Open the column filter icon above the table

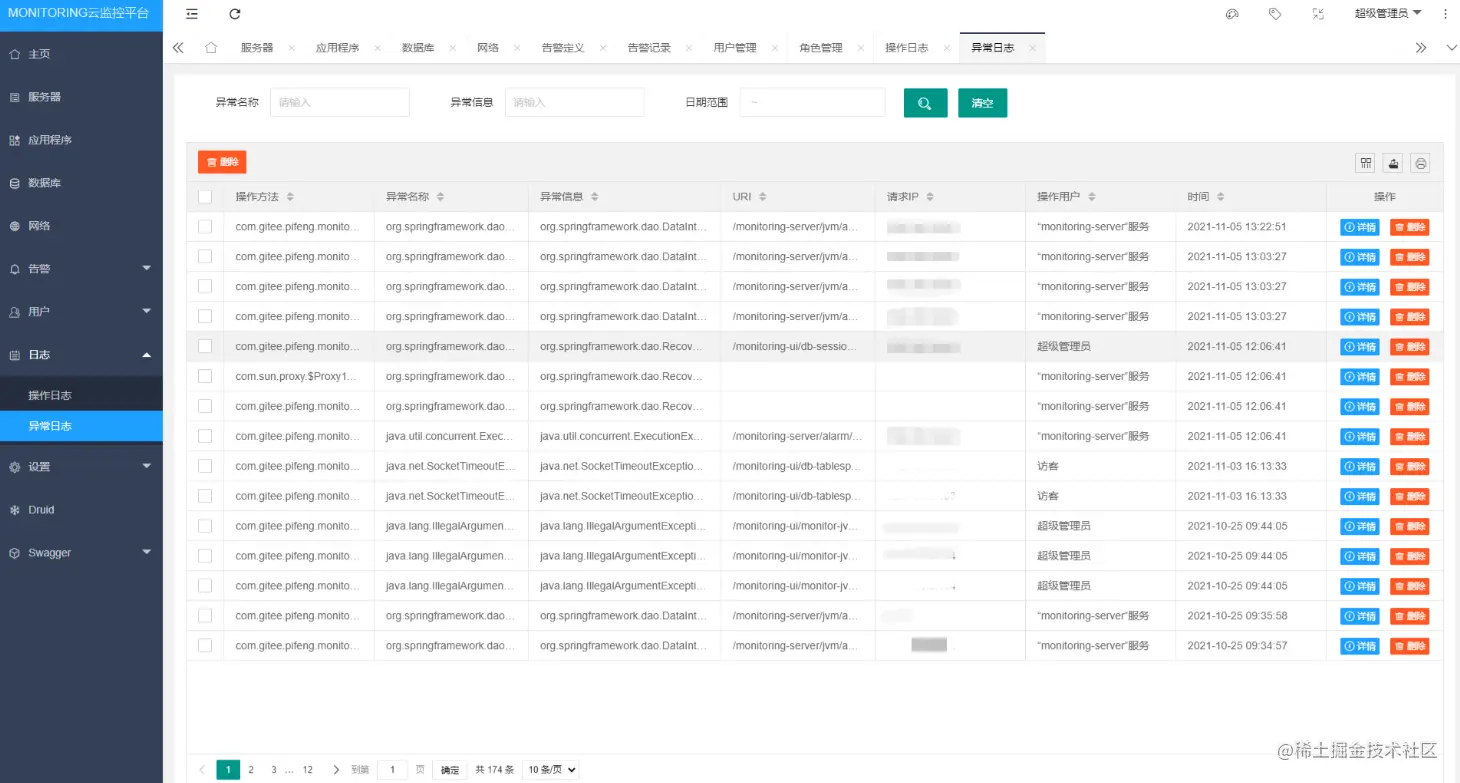pyautogui.click(x=1365, y=163)
